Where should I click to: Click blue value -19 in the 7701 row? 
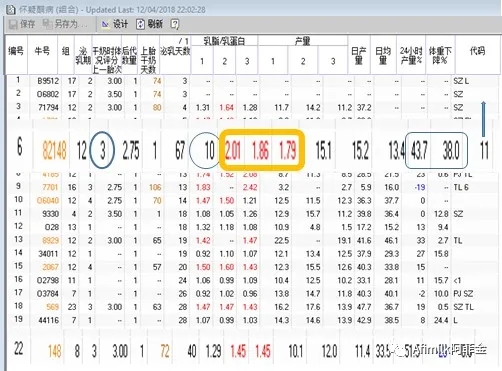point(420,187)
